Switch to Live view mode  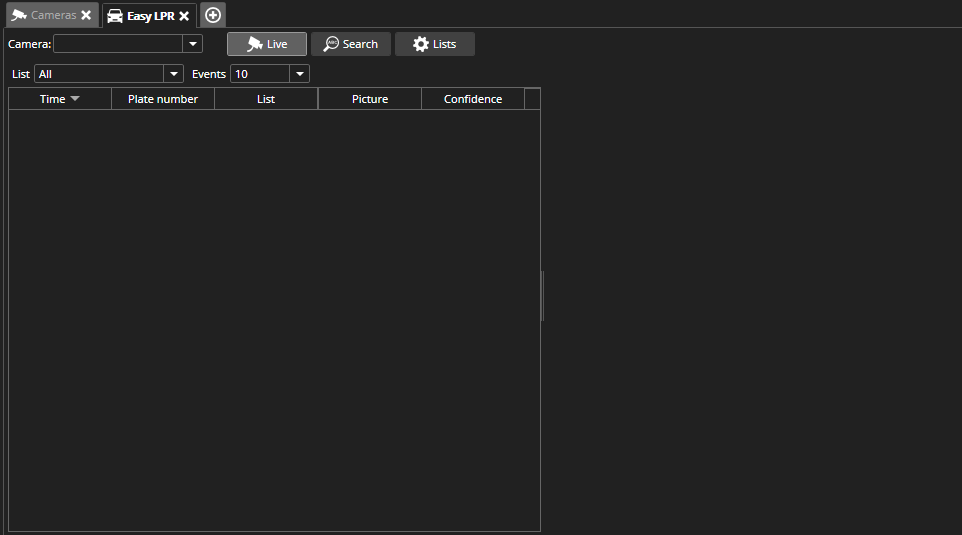coord(266,44)
